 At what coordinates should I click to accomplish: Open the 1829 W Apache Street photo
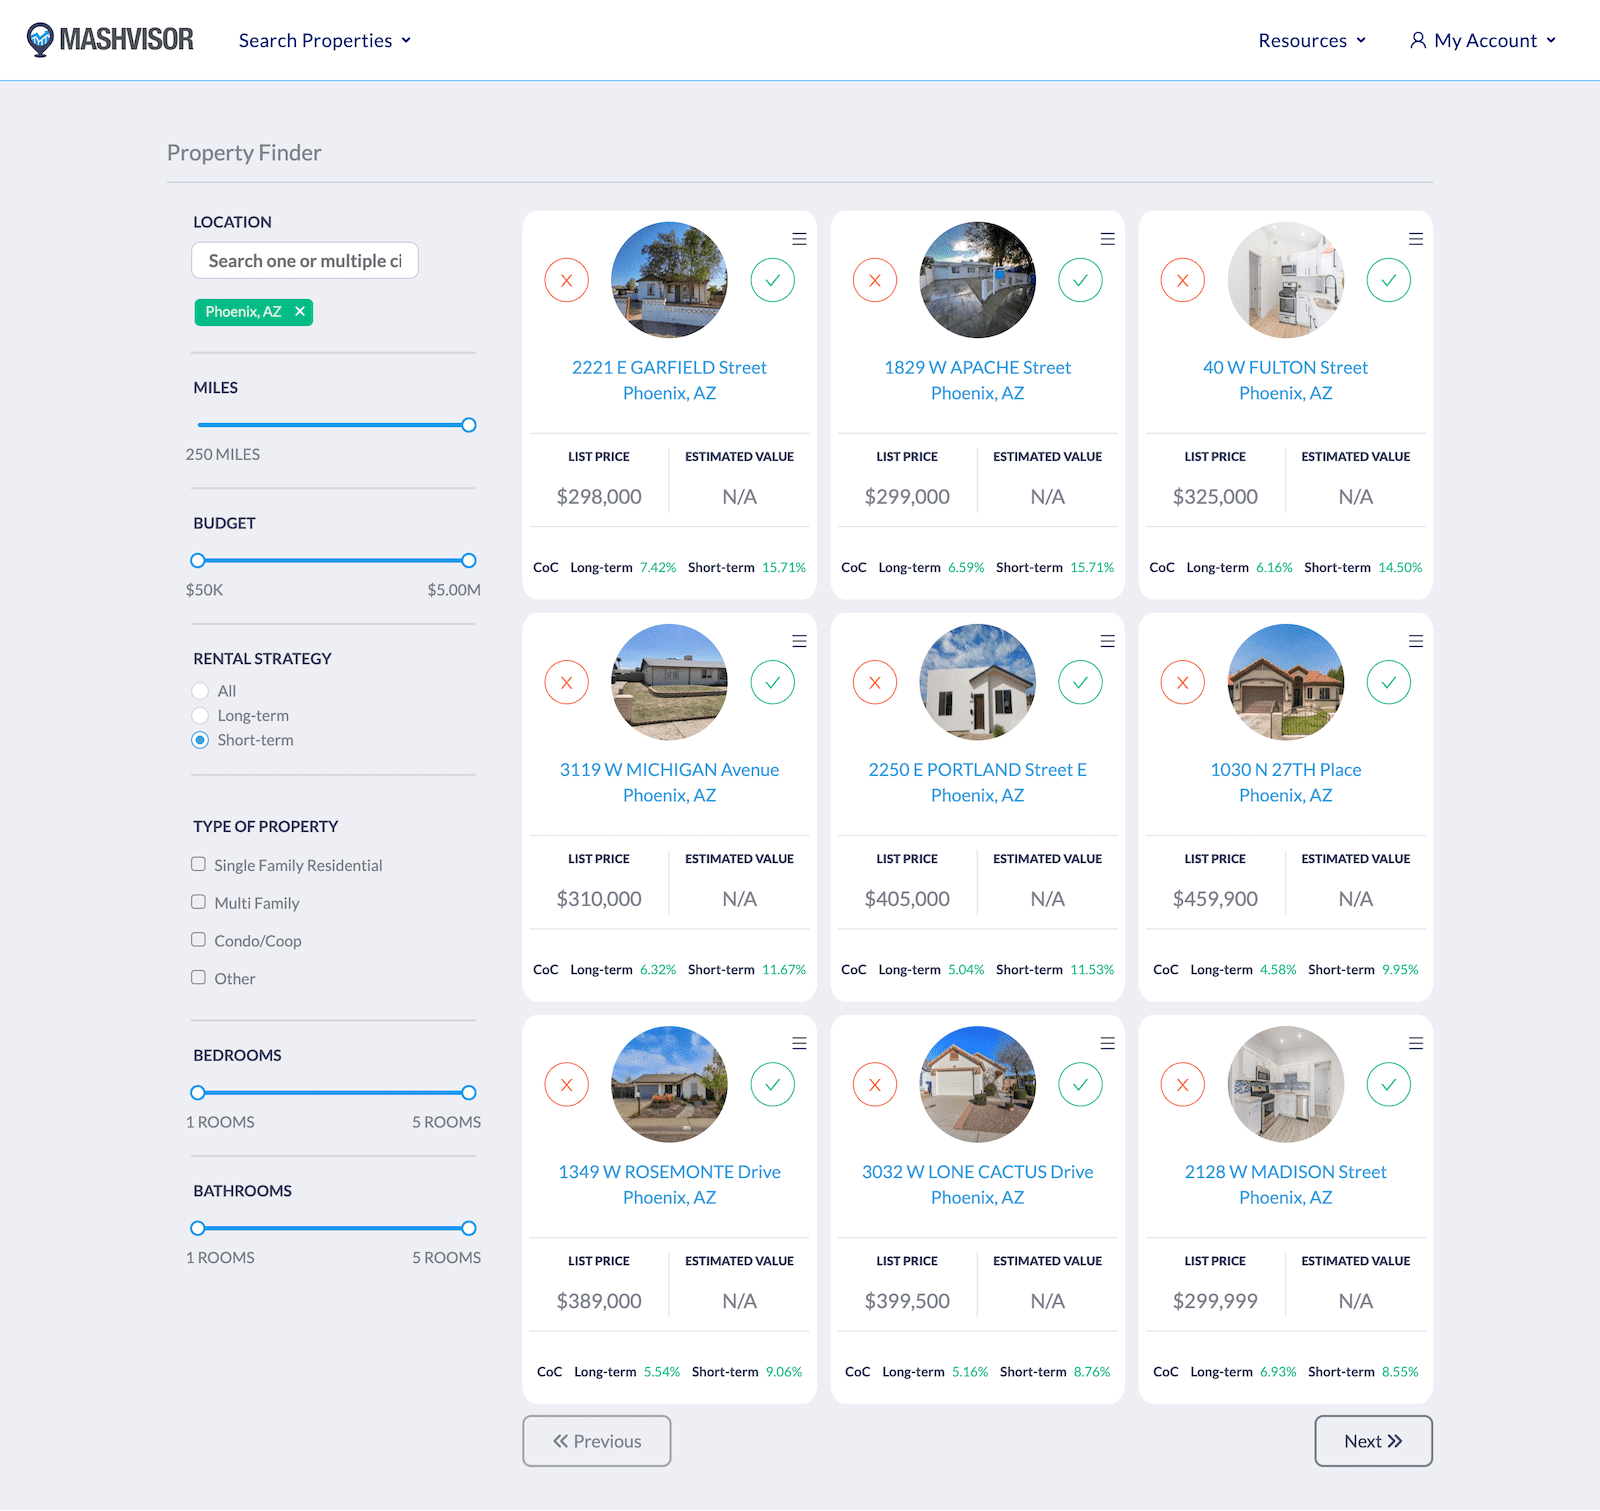click(x=978, y=280)
